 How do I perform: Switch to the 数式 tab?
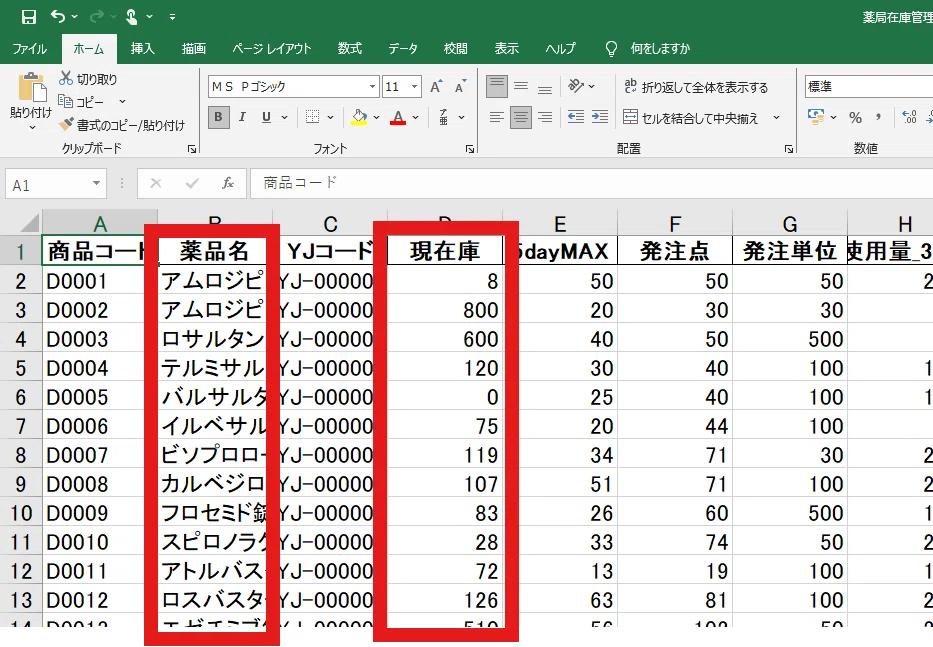[350, 49]
